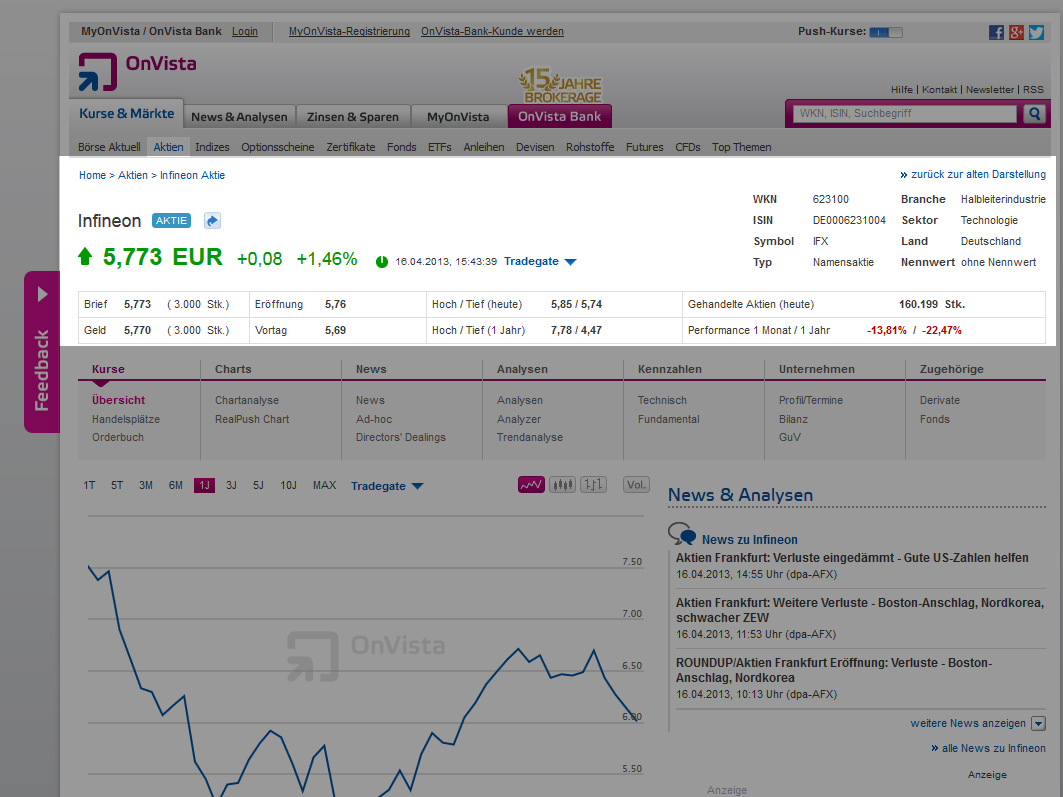This screenshot has width=1063, height=797.
Task: Click the search magnifier button
Action: (x=1034, y=114)
